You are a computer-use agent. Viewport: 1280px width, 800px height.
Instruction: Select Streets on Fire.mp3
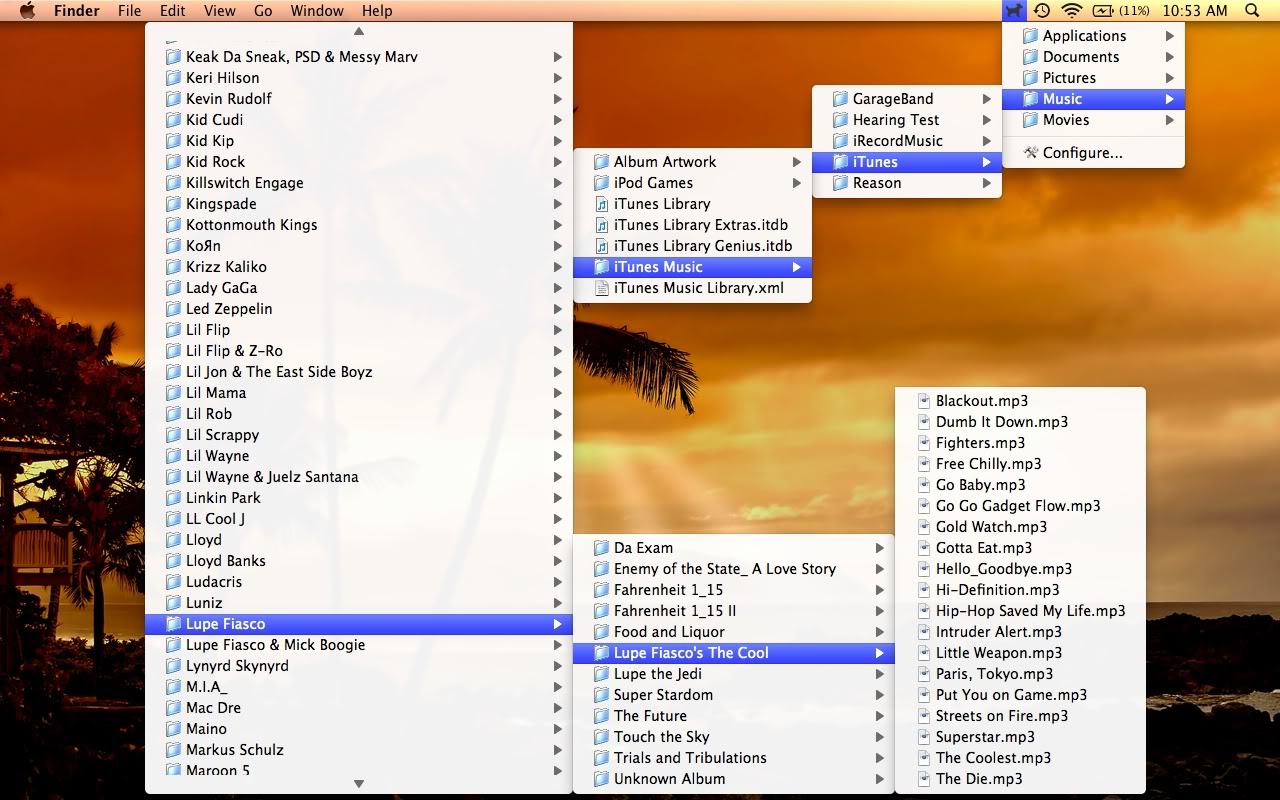click(1020, 716)
